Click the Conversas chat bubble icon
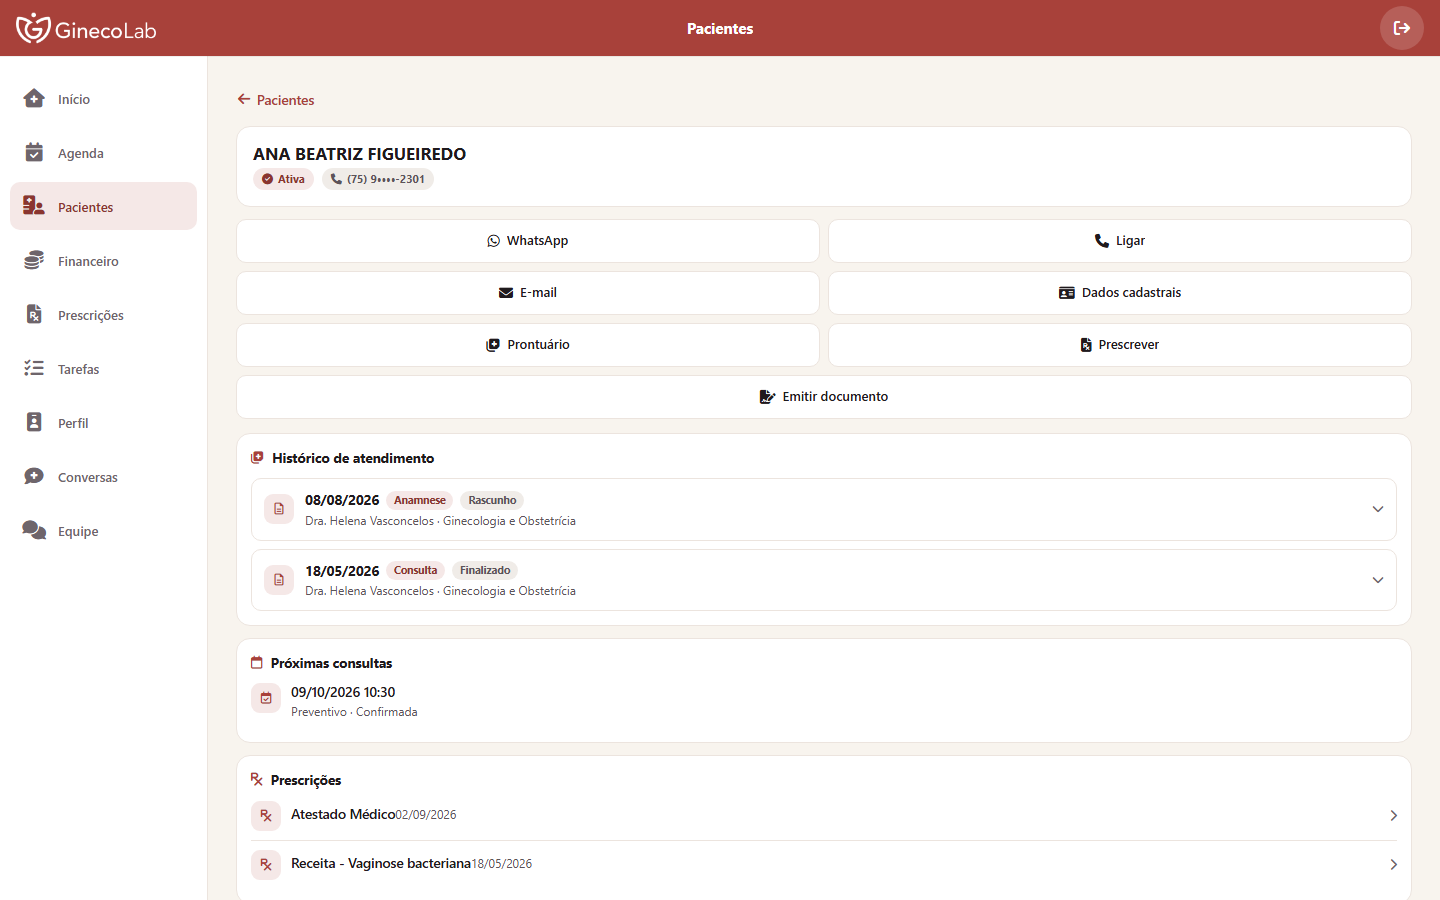The height and width of the screenshot is (900, 1440). pos(34,476)
